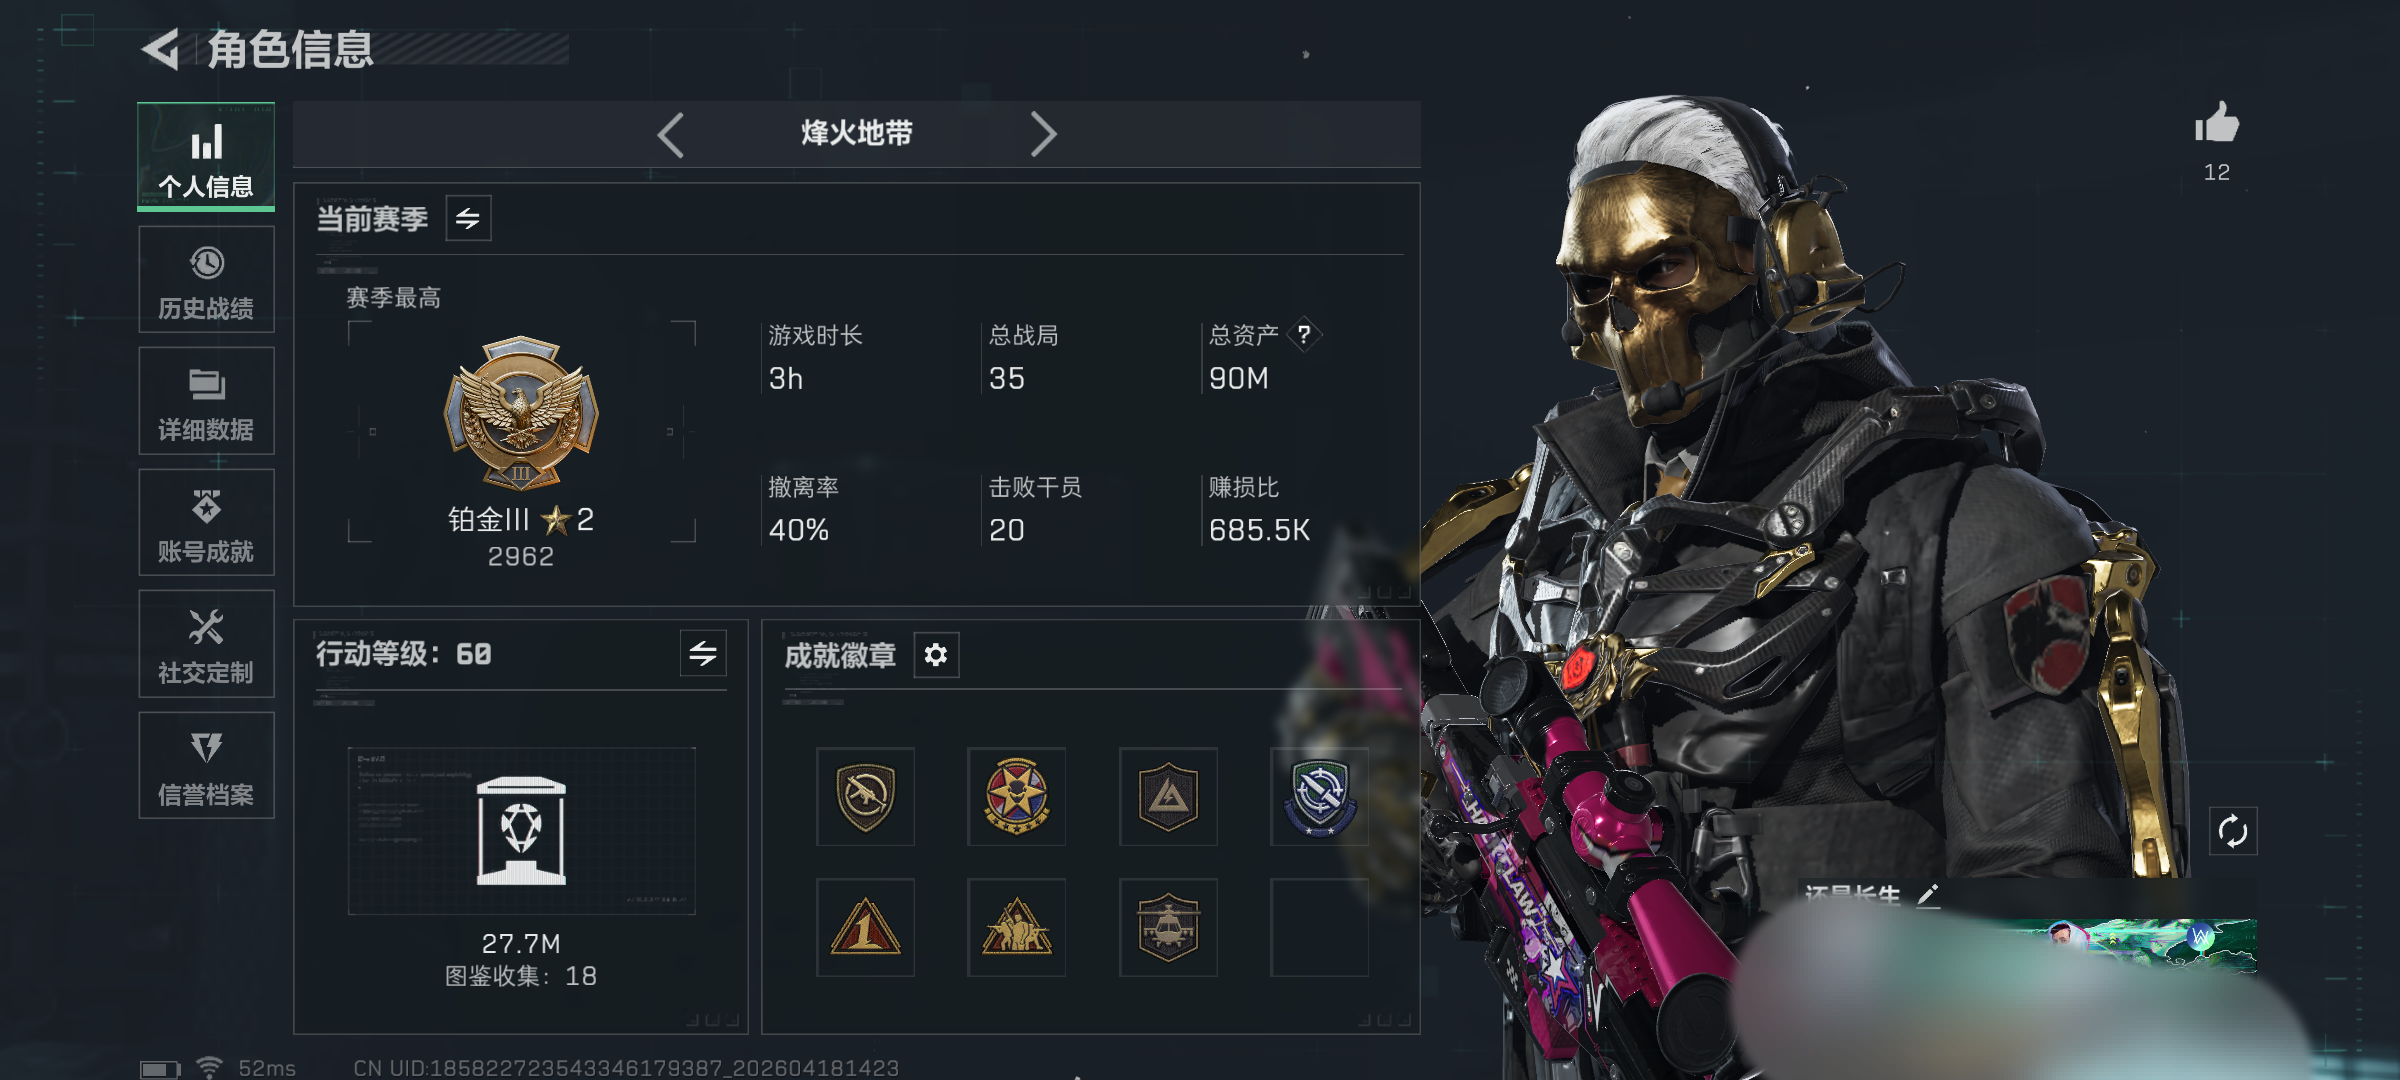Click the empty achievement badge slot

[1319, 927]
